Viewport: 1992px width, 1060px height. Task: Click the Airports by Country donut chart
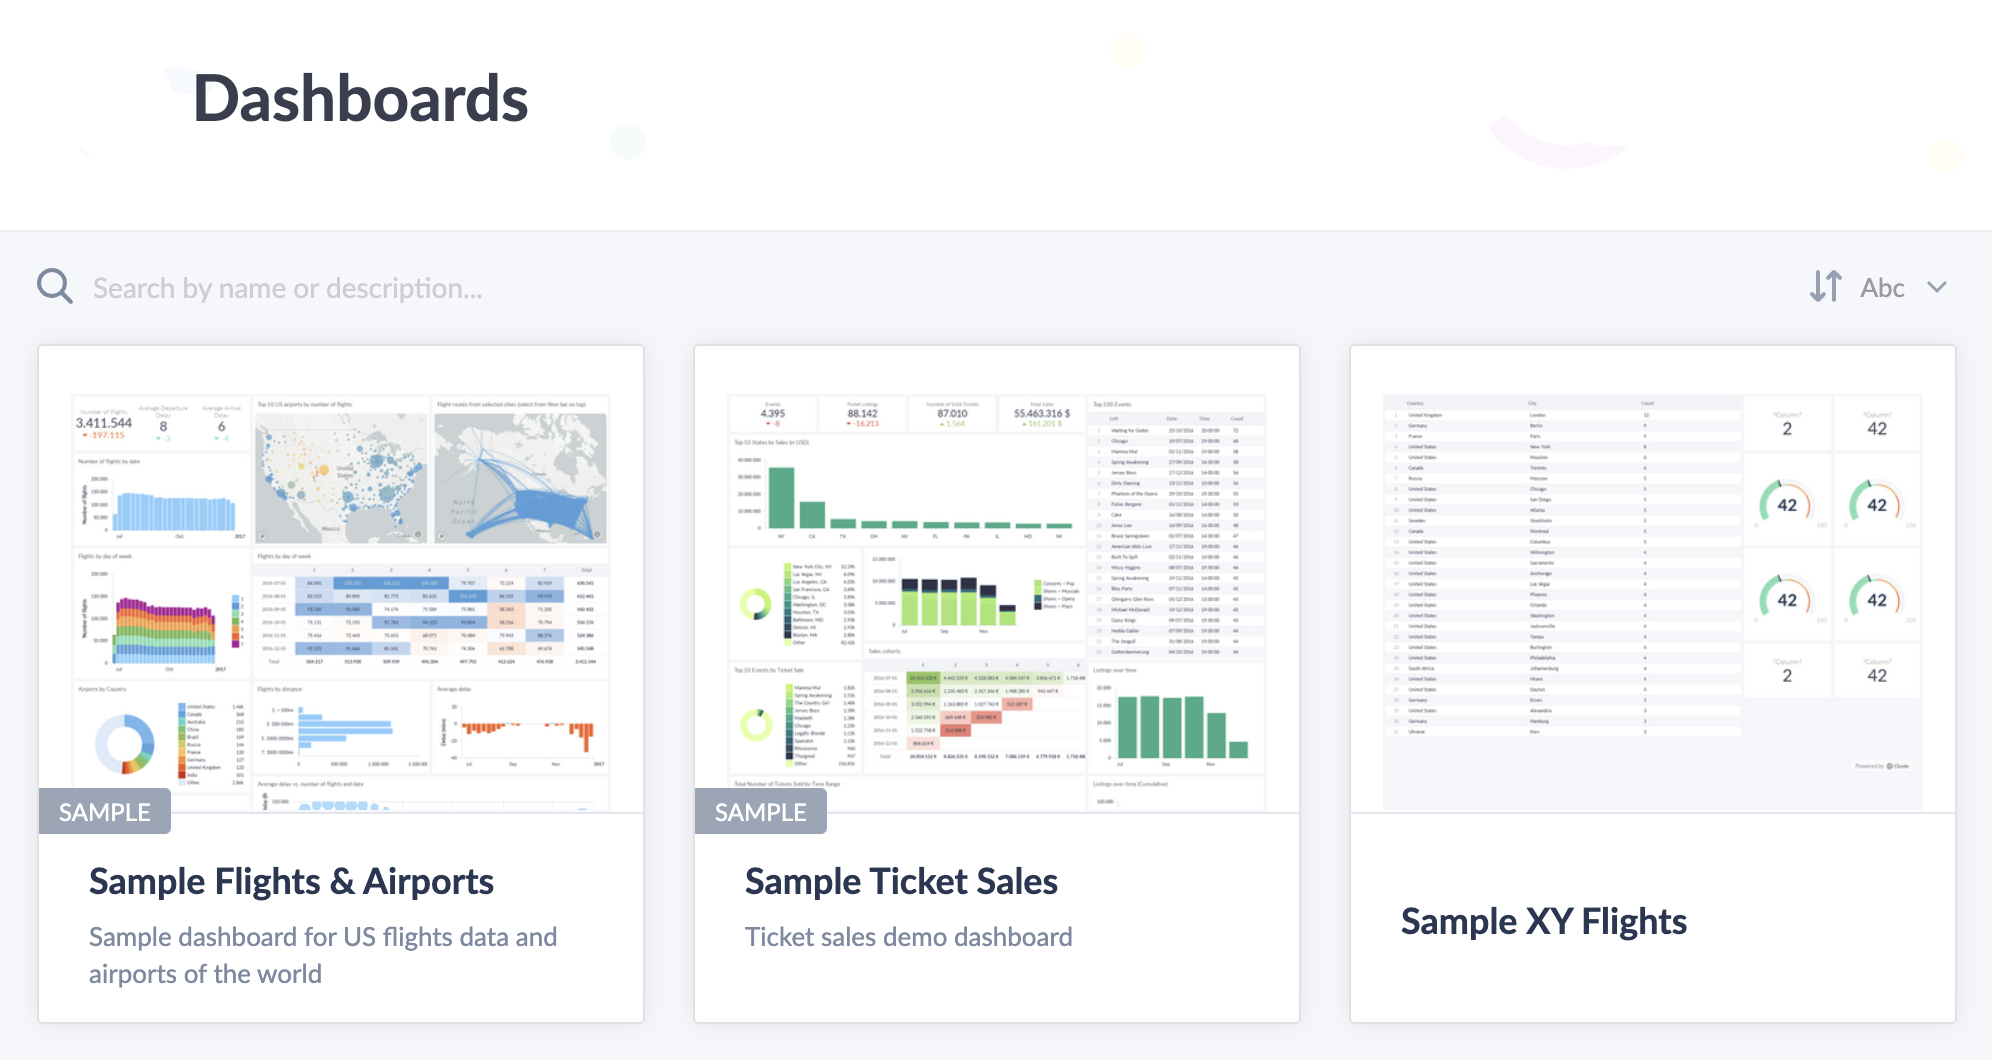[x=125, y=744]
